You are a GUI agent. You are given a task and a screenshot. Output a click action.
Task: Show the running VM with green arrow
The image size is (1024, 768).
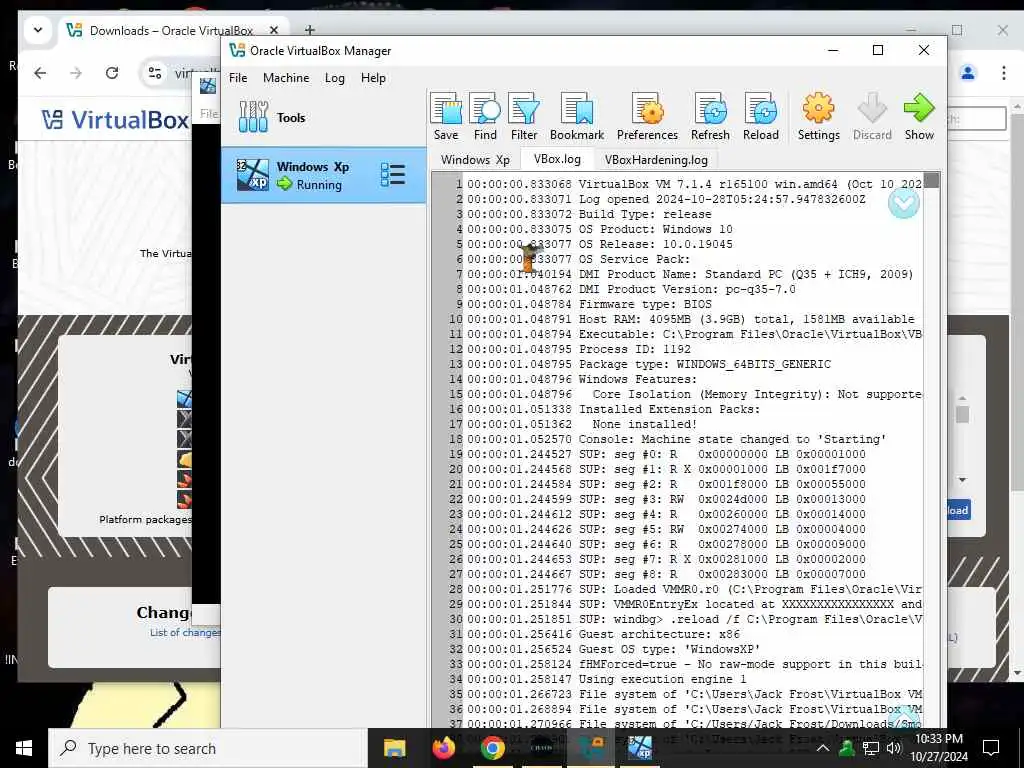(x=919, y=118)
